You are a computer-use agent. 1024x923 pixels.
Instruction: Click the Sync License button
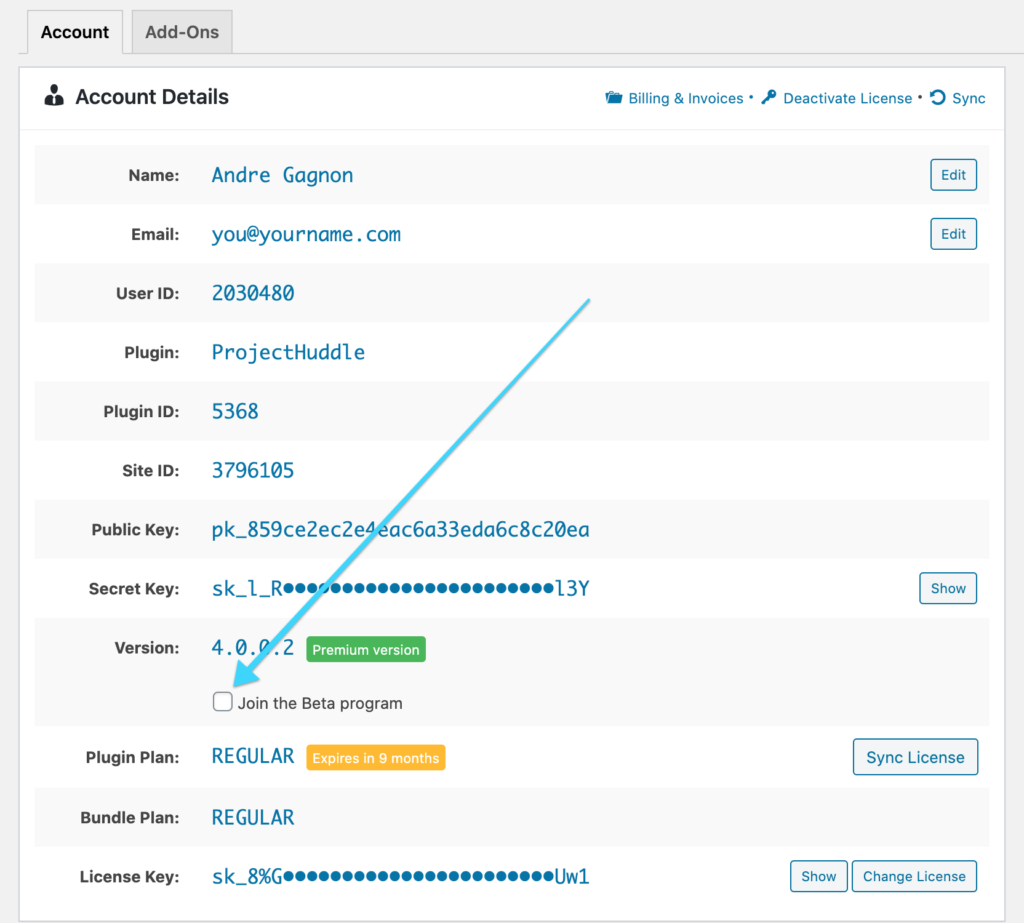tap(914, 757)
